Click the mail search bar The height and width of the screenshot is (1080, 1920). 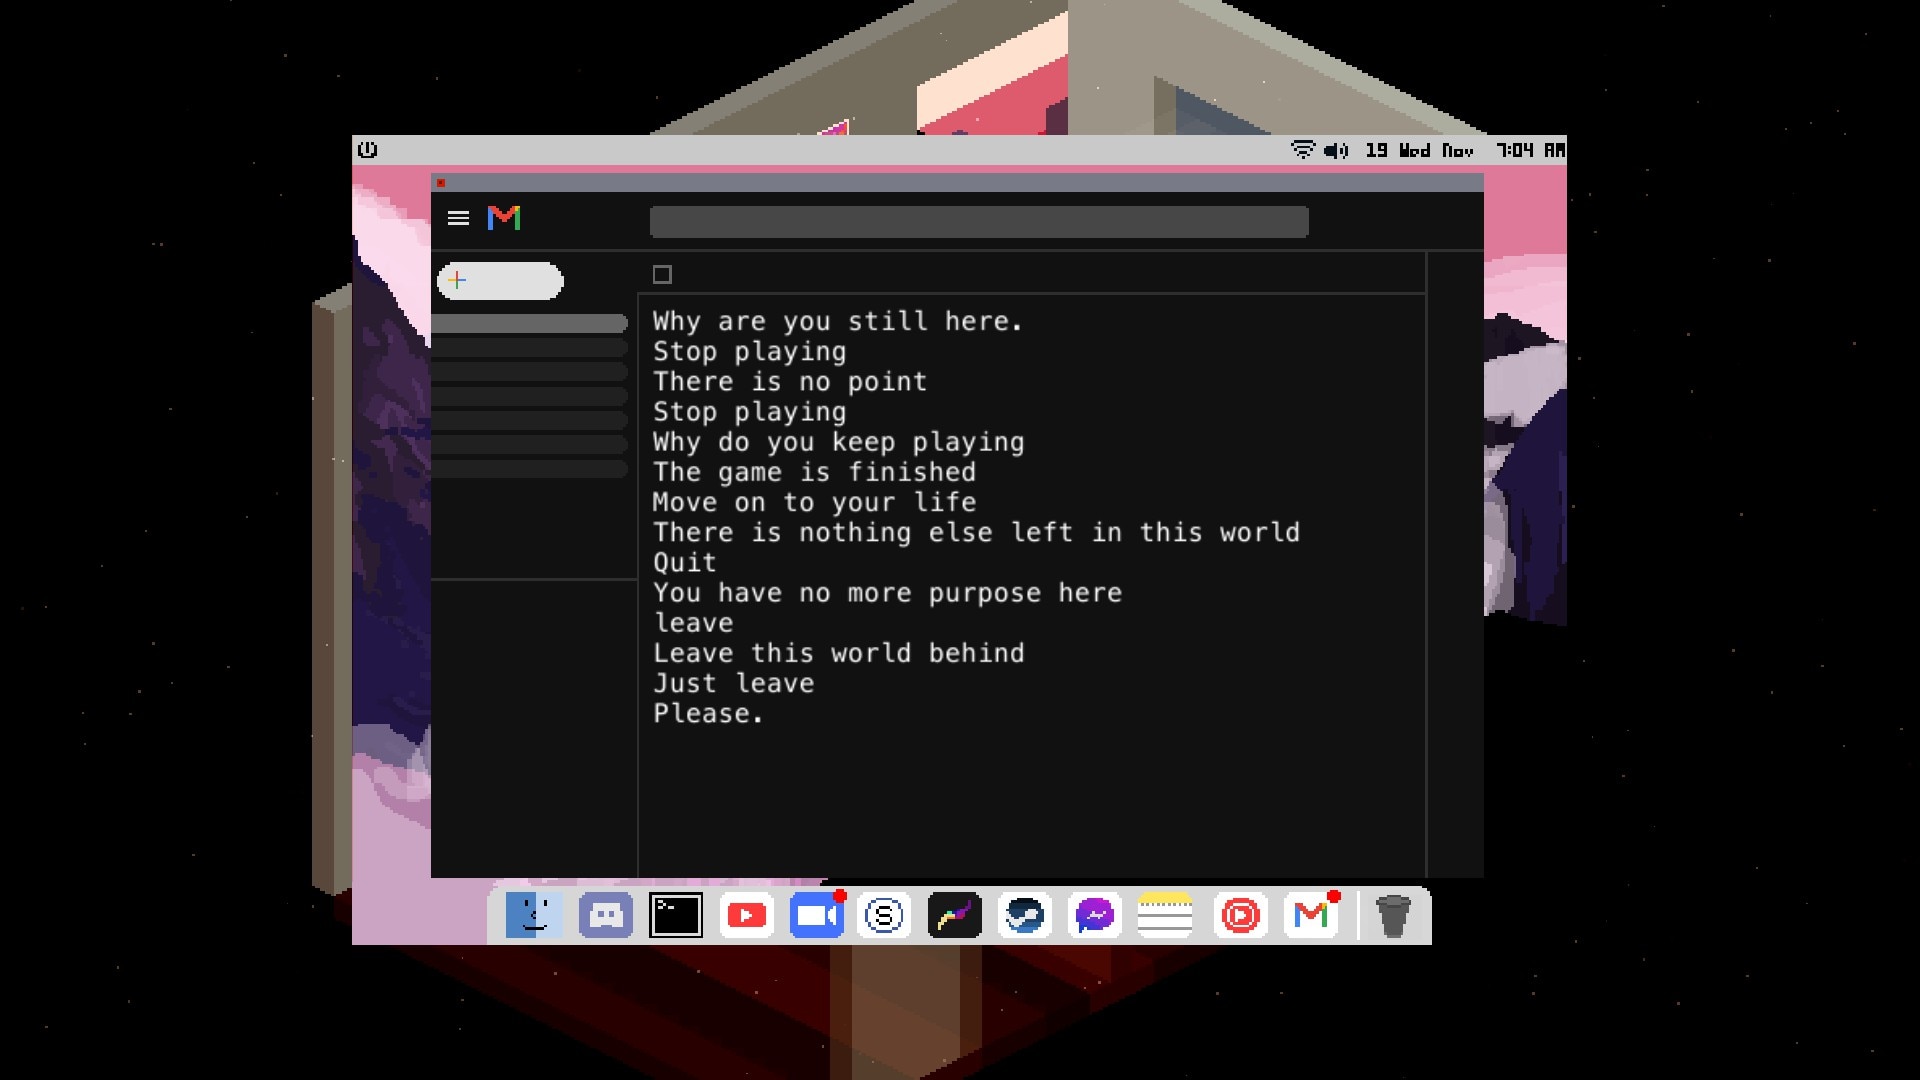979,222
